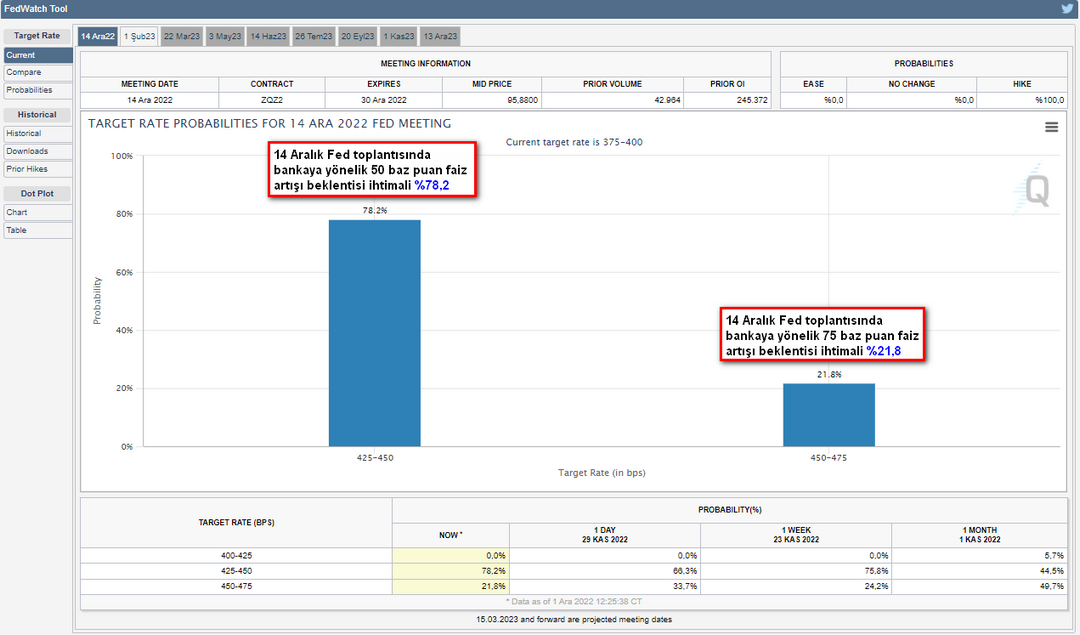
Task: Click the '400-425' target rate table row label
Action: coord(236,556)
